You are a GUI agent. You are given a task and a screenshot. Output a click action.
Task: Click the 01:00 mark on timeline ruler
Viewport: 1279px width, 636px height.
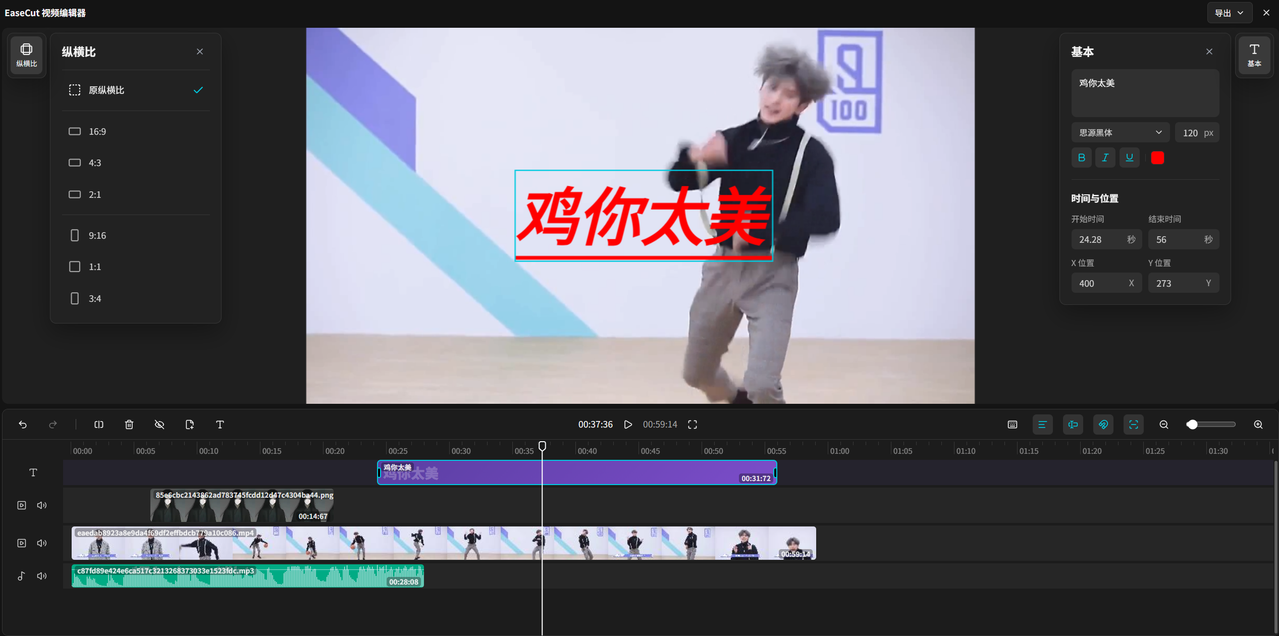839,451
